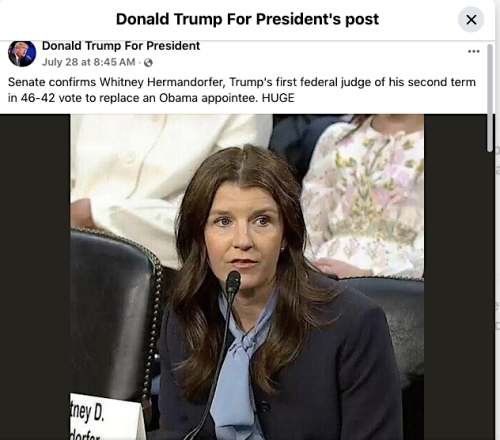Close the post dialog with the X
This screenshot has height=440, width=500.
coord(471,20)
